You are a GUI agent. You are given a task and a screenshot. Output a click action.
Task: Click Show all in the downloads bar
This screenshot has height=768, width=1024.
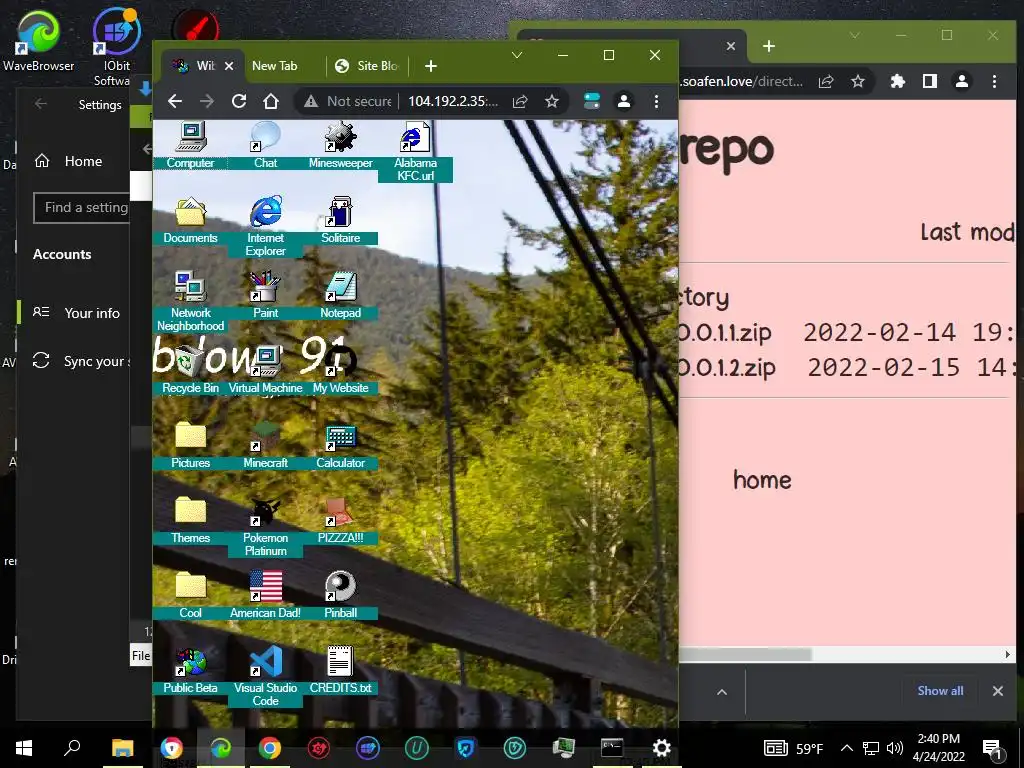tap(940, 691)
